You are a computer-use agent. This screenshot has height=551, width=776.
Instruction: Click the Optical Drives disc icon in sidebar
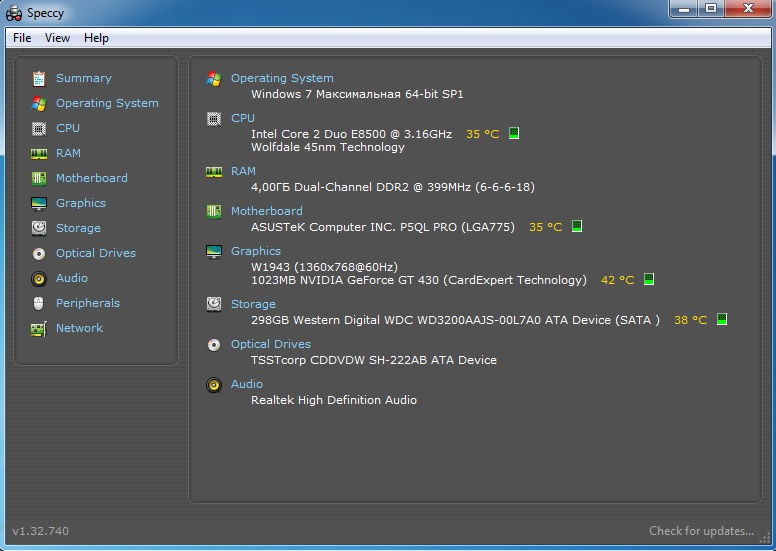[x=39, y=253]
